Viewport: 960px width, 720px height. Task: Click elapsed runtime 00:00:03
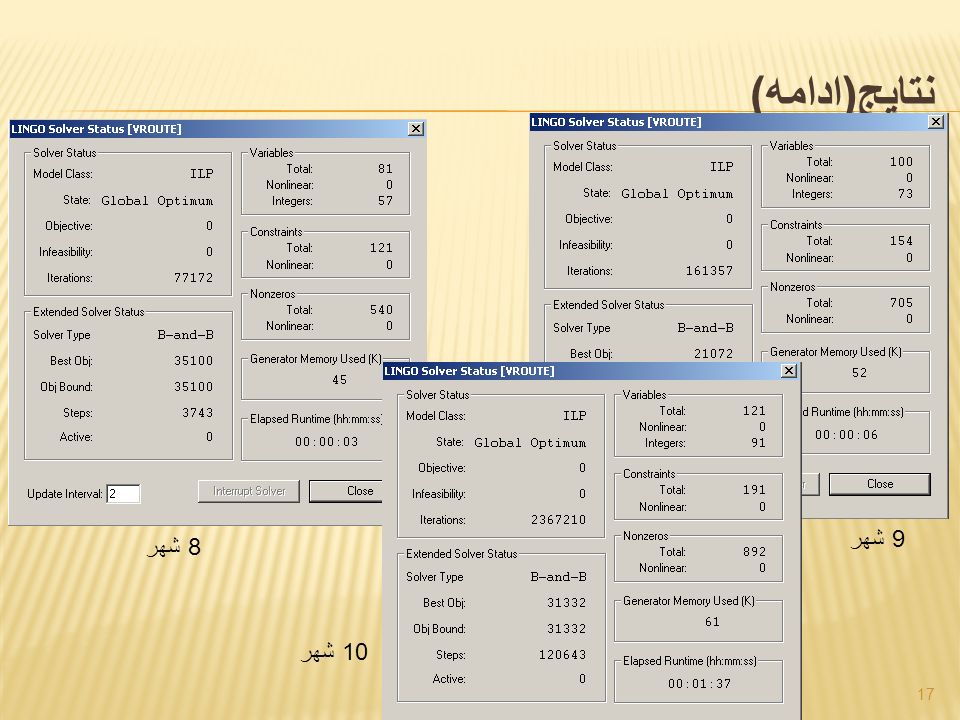pyautogui.click(x=326, y=441)
